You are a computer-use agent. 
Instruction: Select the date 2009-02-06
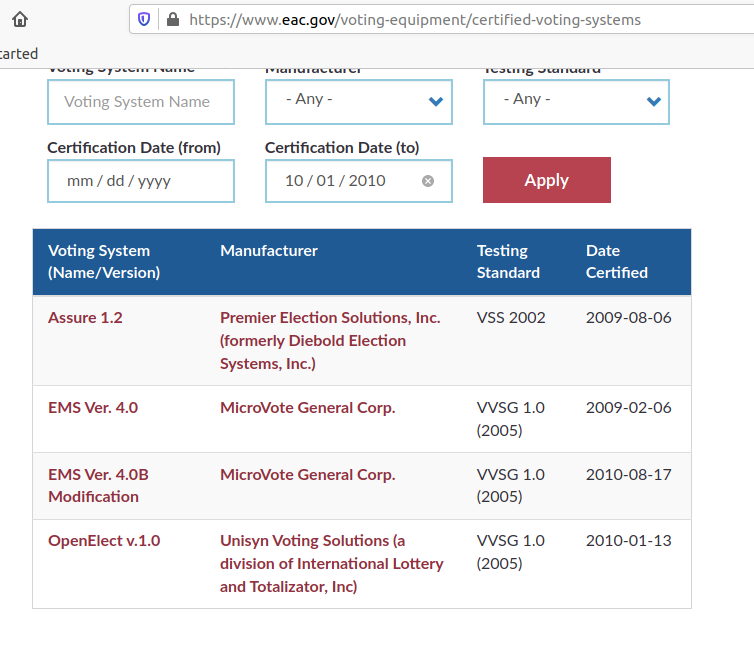click(x=628, y=408)
